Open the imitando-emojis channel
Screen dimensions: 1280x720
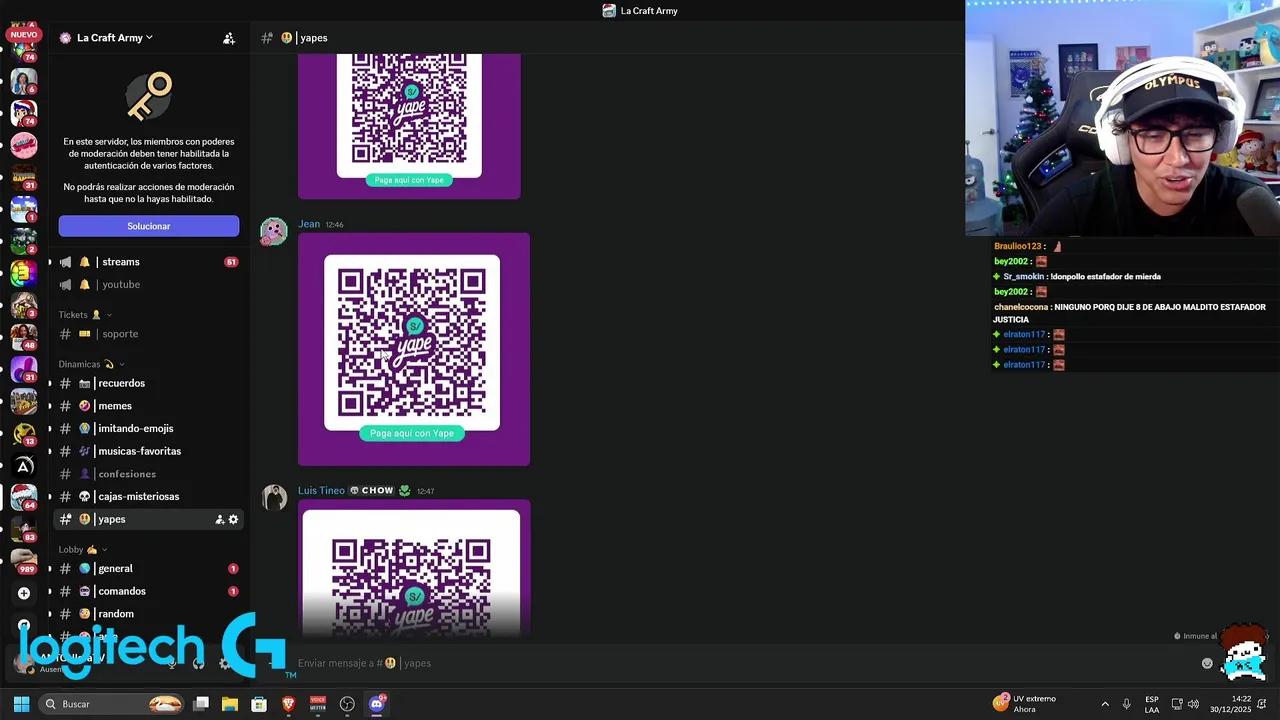pos(146,429)
